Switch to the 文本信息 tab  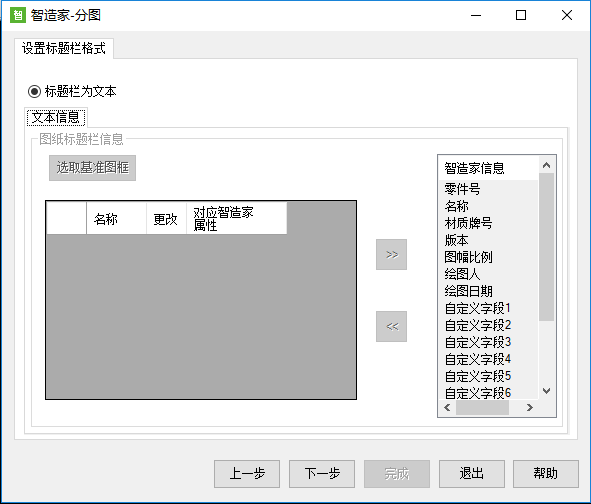pos(56,118)
